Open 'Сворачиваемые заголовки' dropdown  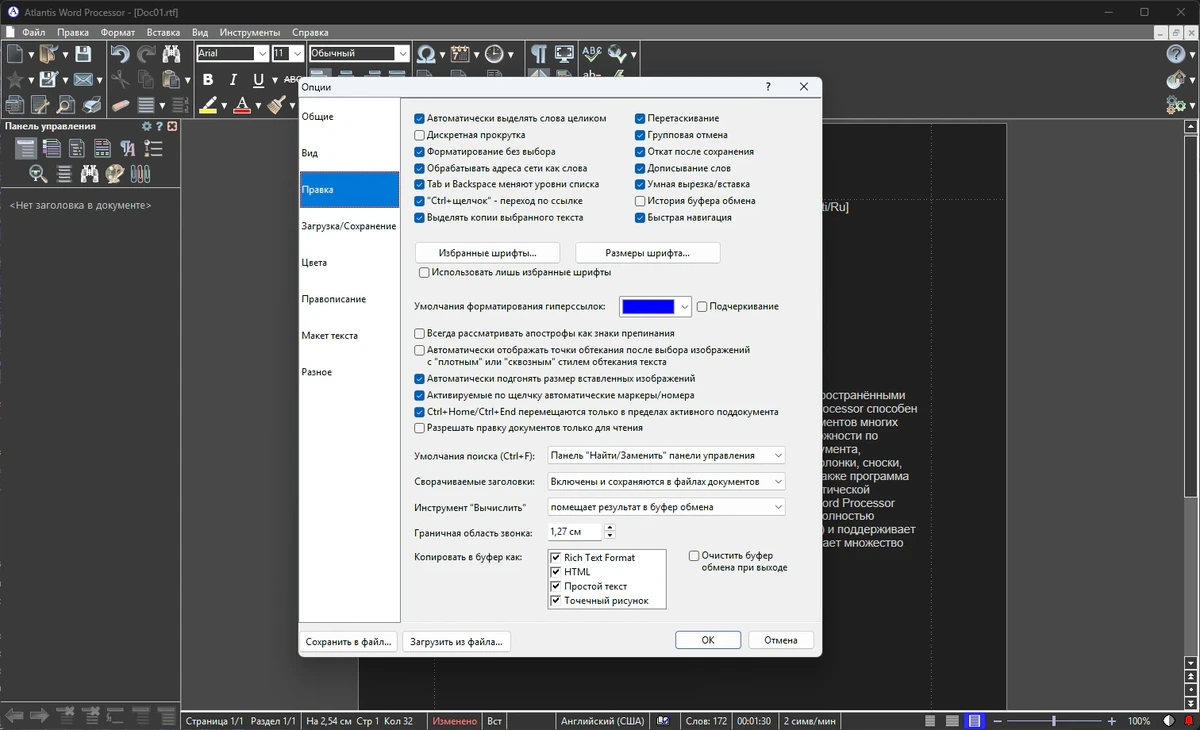click(x=667, y=481)
